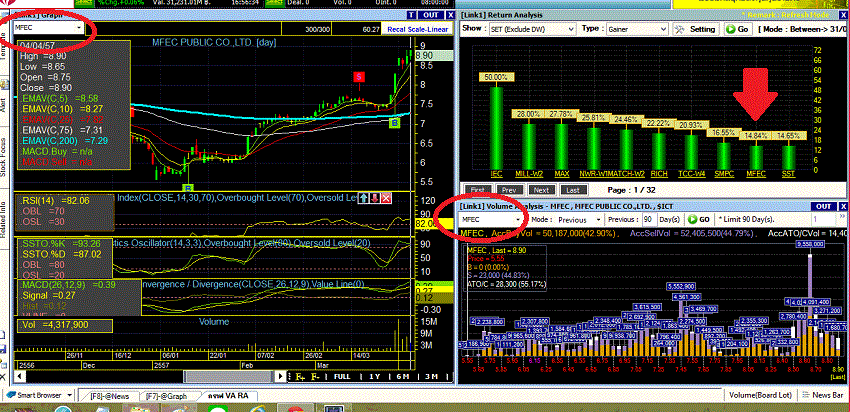Click 14.84% label above MFEC bar

click(756, 136)
